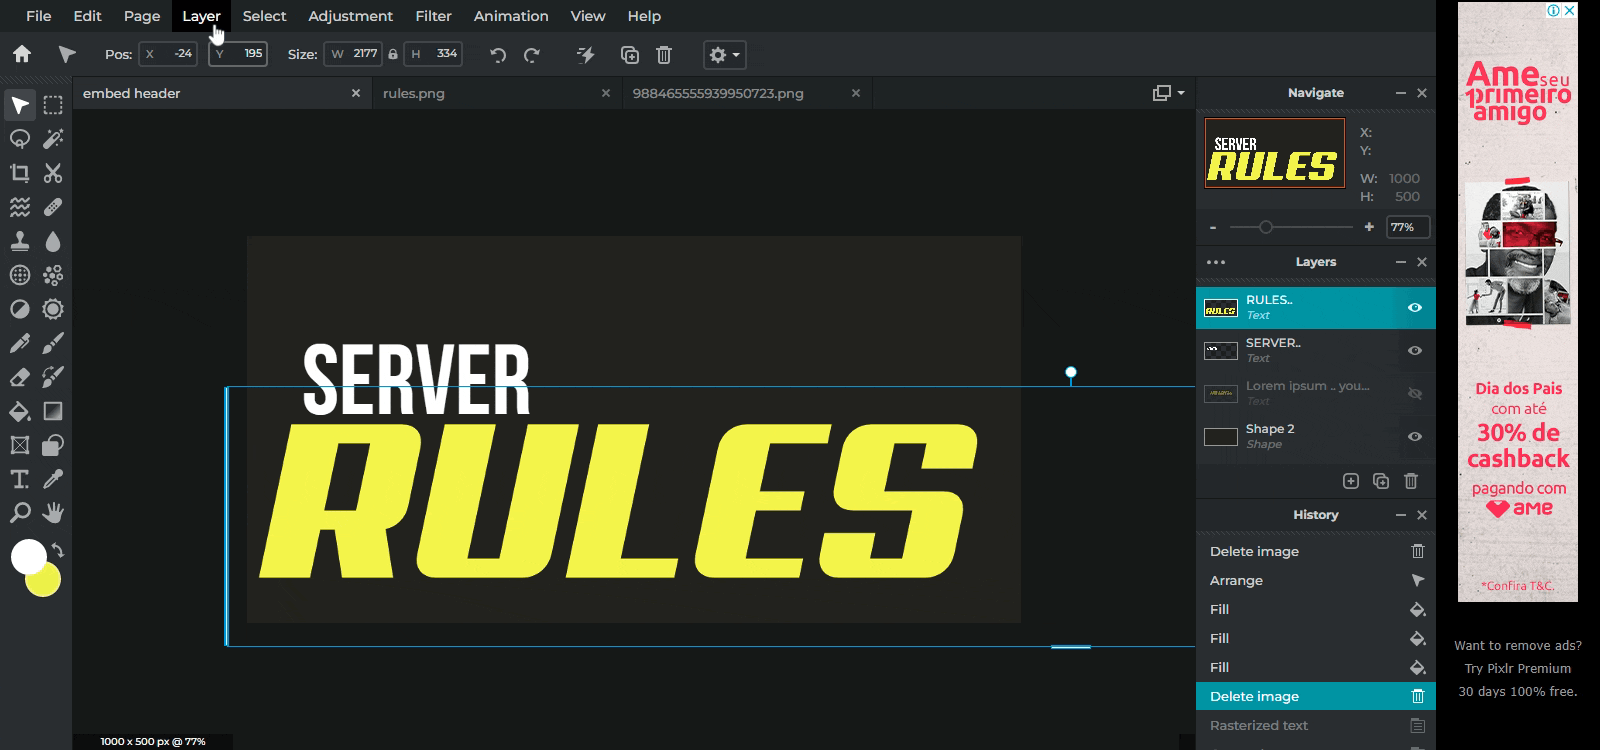1600x750 pixels.
Task: Open the Layer menu
Action: tap(201, 16)
